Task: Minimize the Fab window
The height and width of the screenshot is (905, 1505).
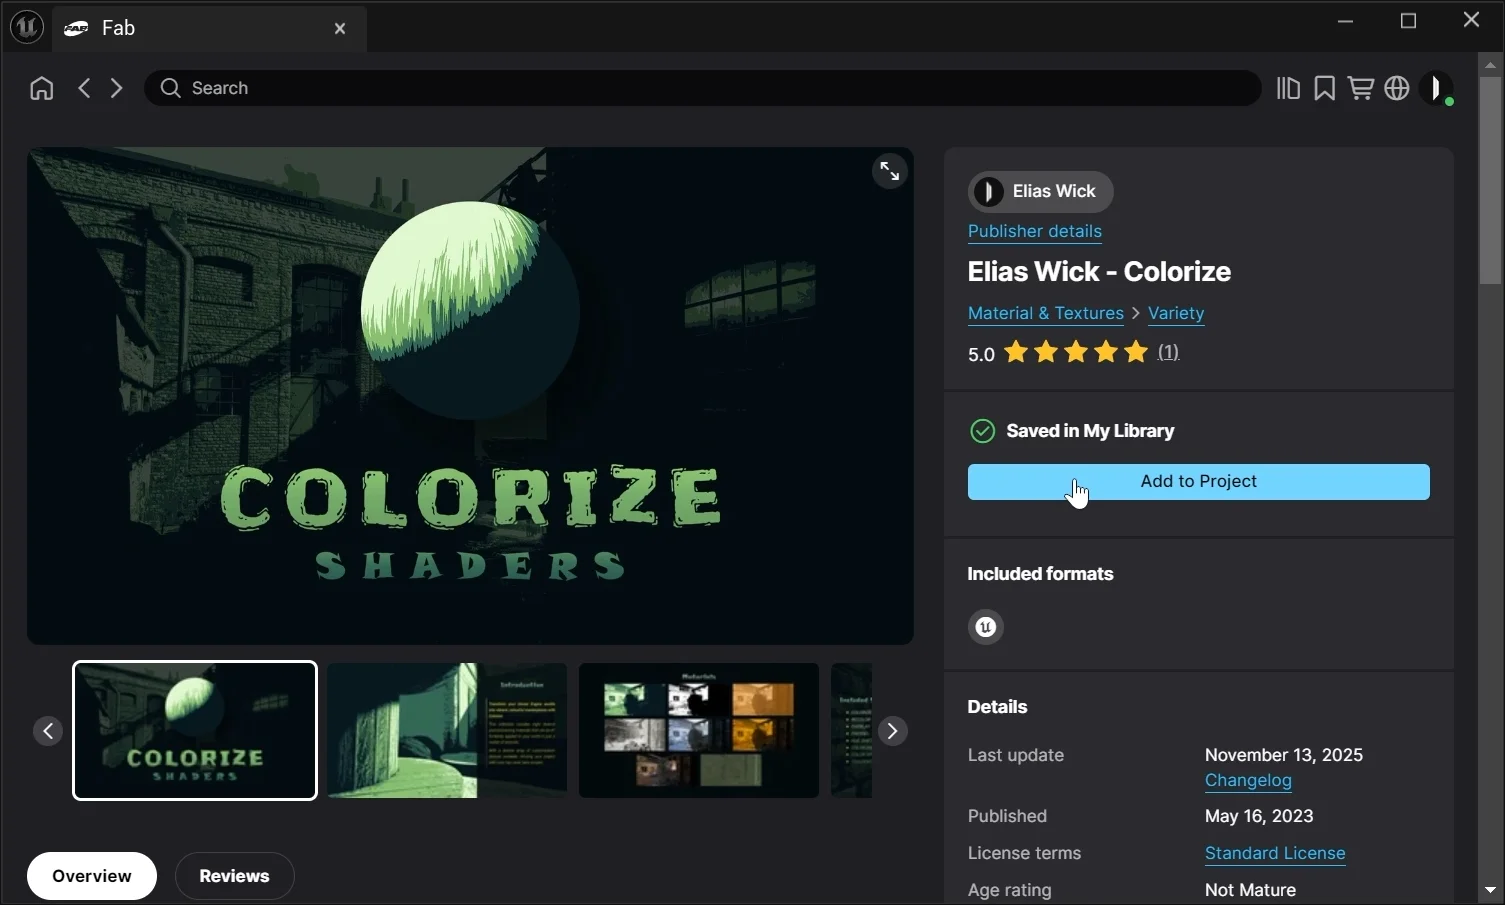Action: click(x=1346, y=21)
